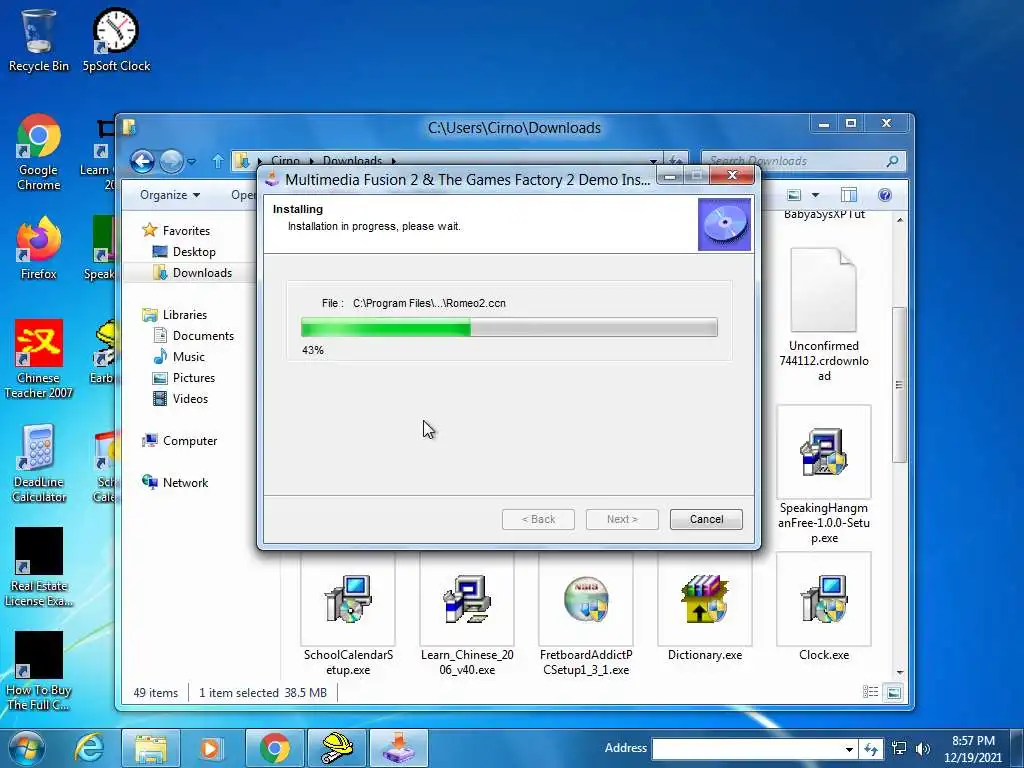The width and height of the screenshot is (1024, 768).
Task: Open Internet Explorer from the taskbar
Action: (90, 748)
